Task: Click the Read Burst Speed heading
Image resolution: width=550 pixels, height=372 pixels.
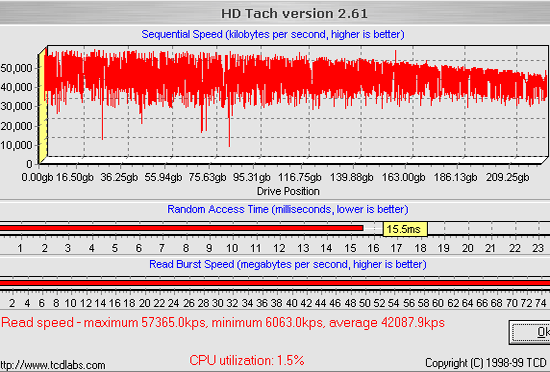Action: click(288, 264)
